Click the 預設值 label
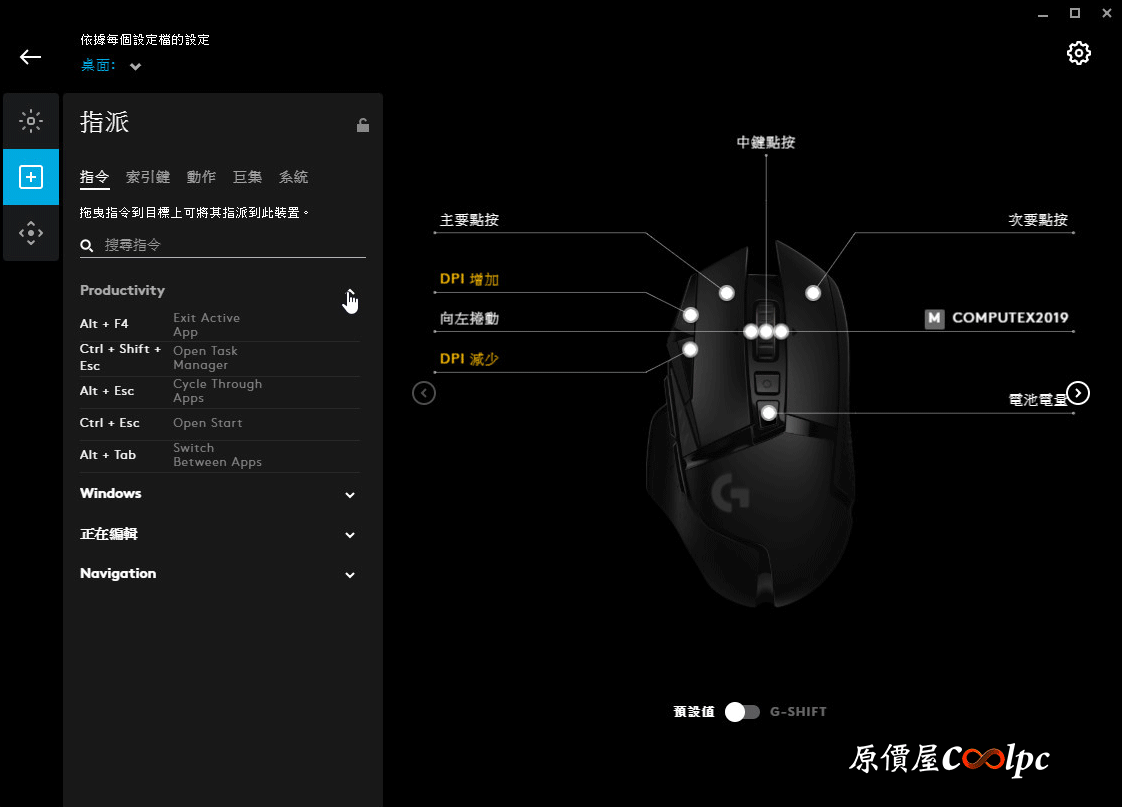1122x807 pixels. pos(694,712)
